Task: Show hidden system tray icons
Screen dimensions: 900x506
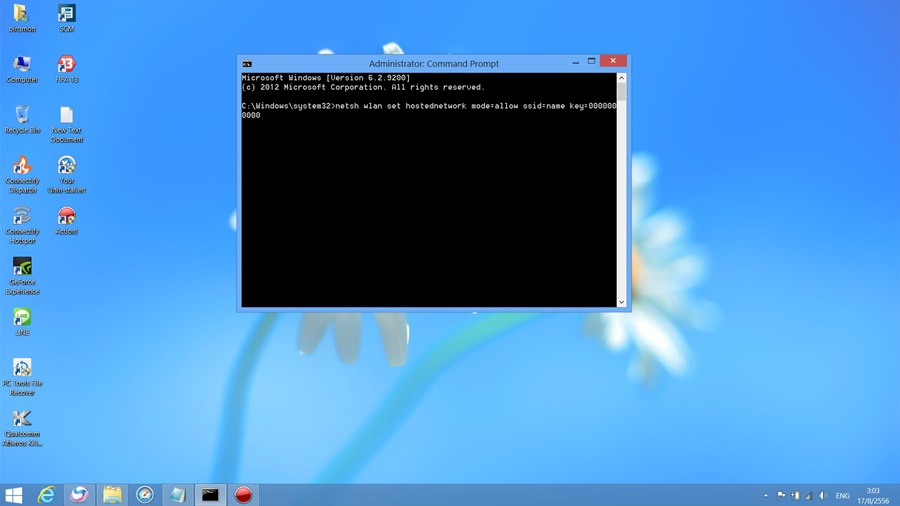Action: pos(766,496)
